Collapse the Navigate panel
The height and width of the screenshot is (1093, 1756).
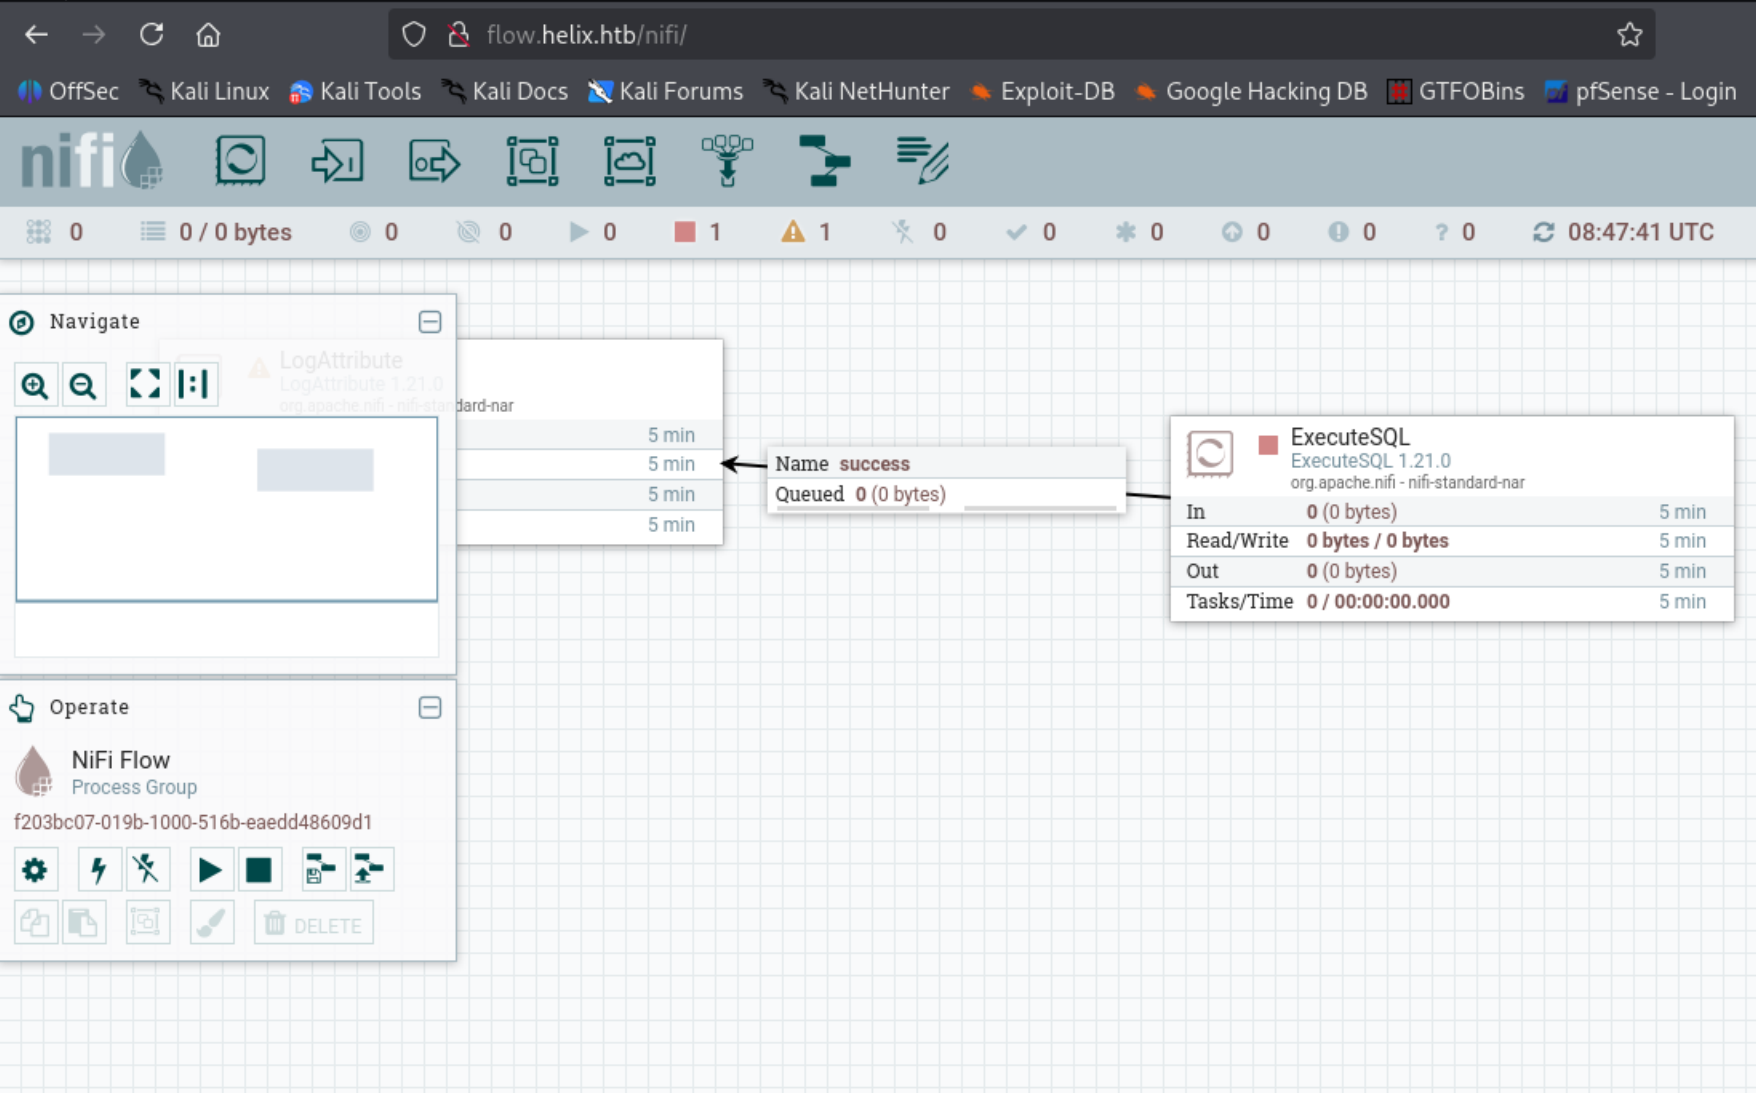point(430,322)
